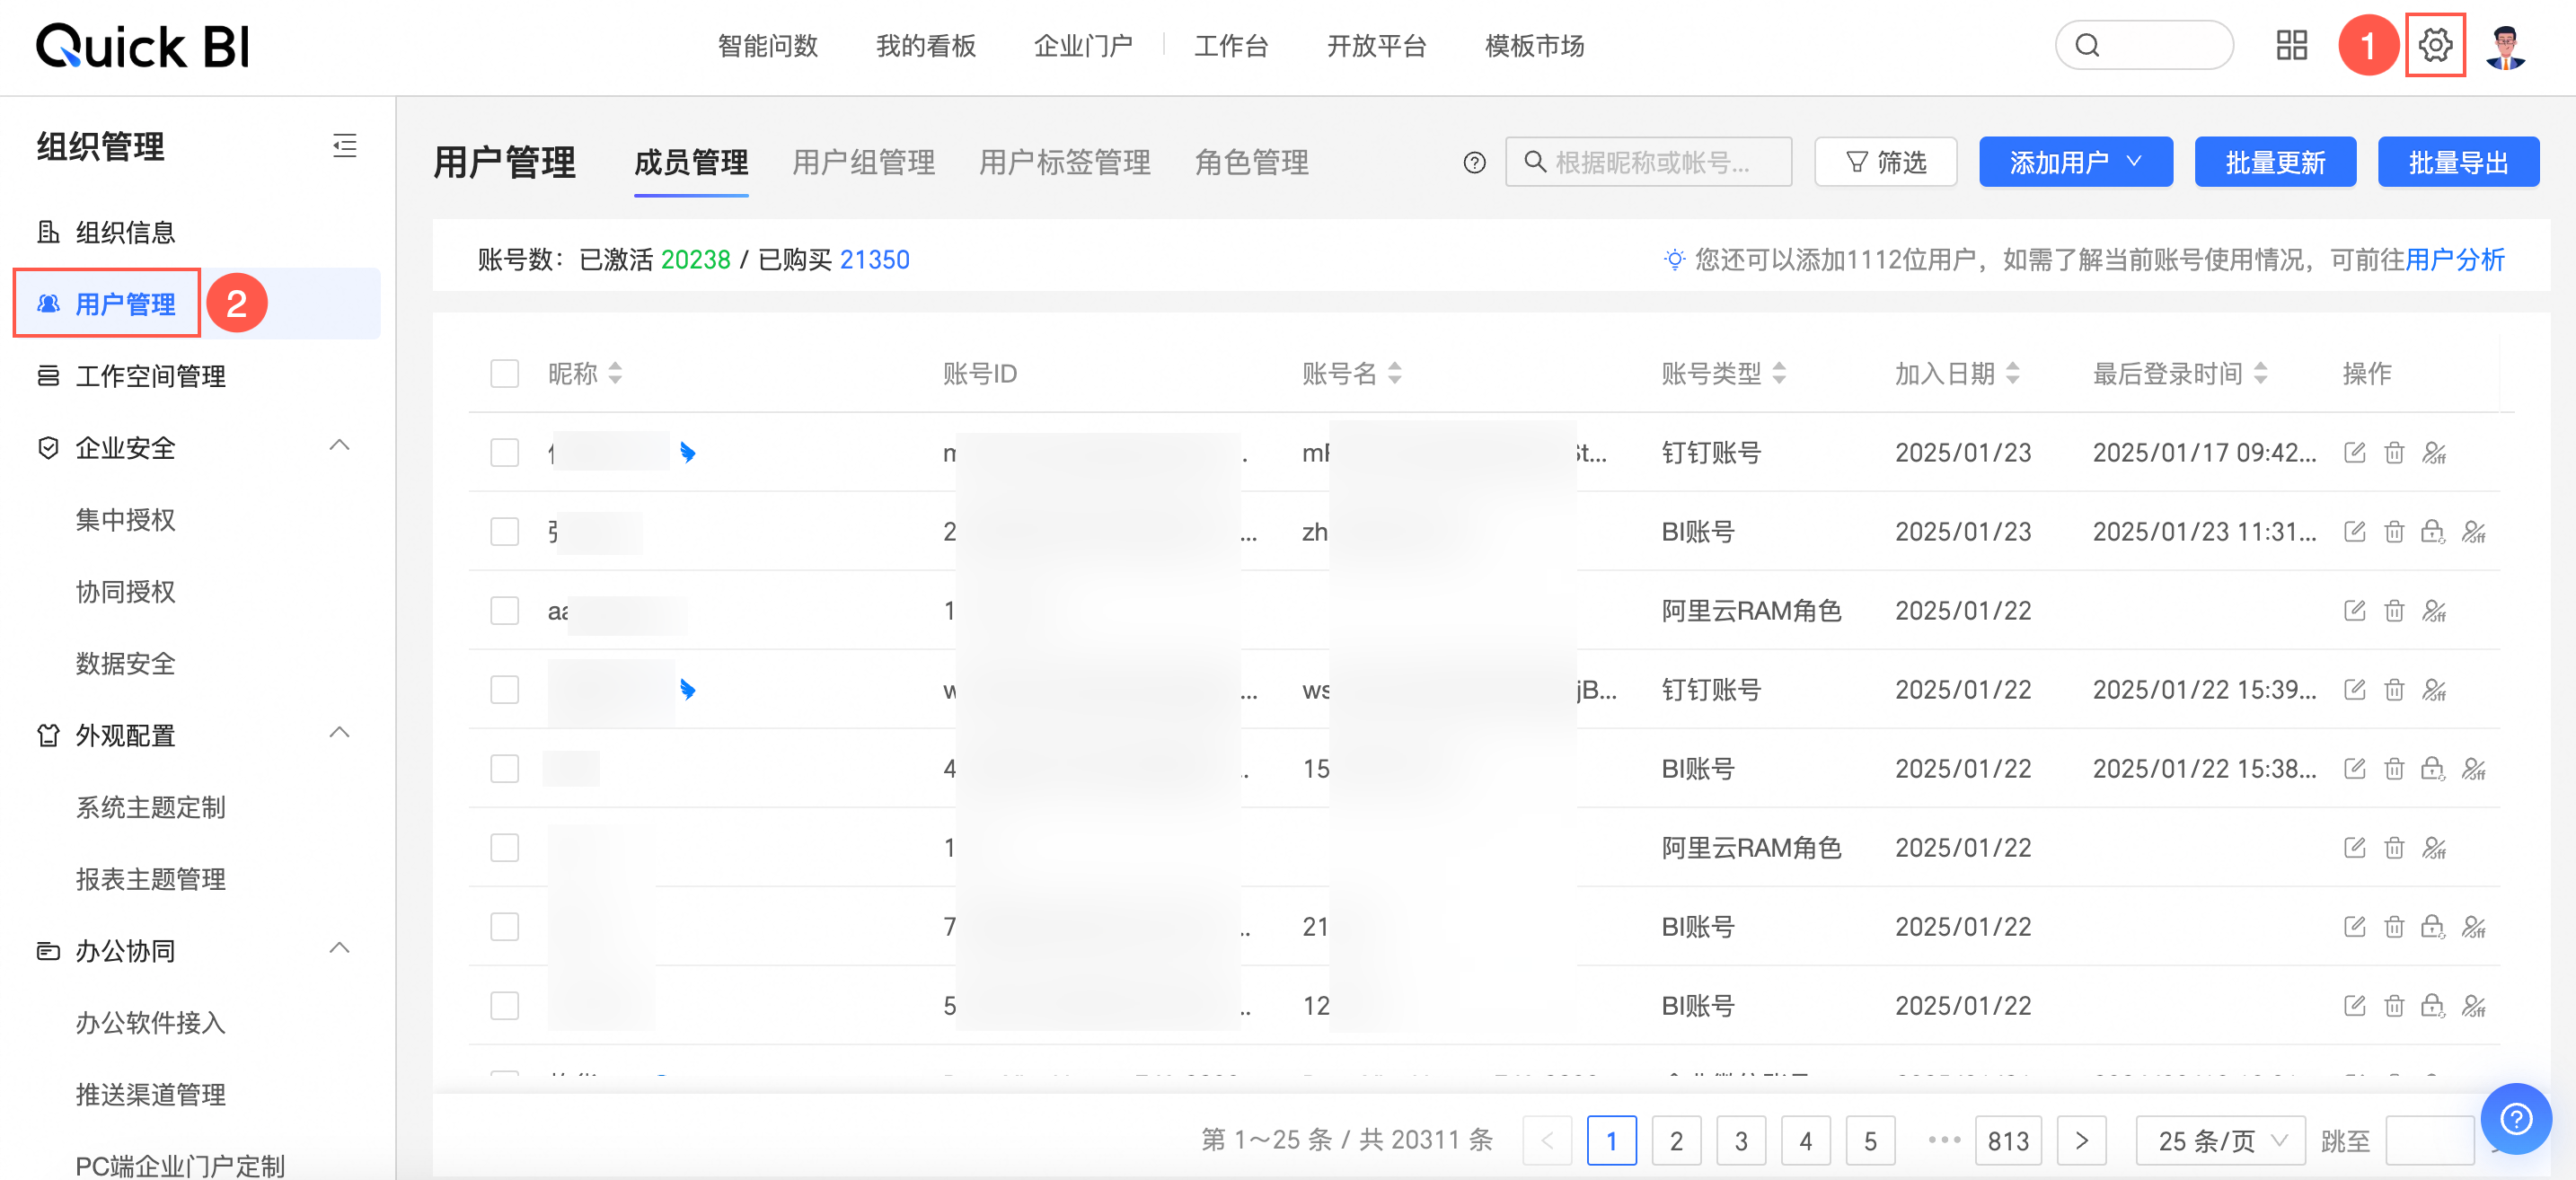Switch to the 角色管理 tab

click(x=1251, y=163)
